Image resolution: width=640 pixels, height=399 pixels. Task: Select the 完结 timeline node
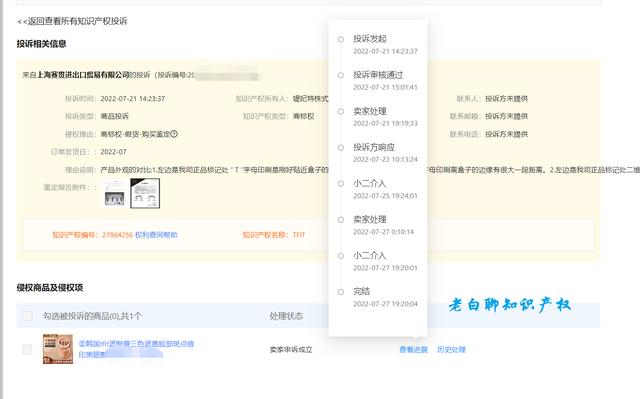pos(341,292)
